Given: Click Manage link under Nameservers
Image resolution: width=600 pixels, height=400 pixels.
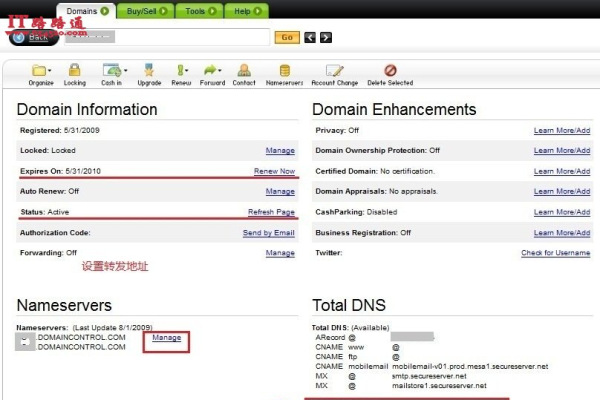Looking at the screenshot, I should coord(166,338).
